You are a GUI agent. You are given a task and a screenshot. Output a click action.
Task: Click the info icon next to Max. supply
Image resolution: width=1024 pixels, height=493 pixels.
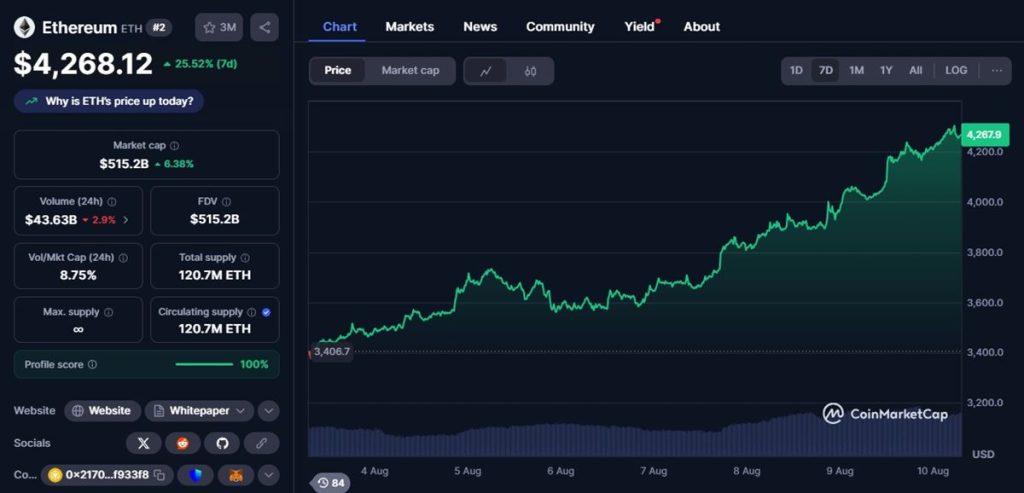(108, 312)
